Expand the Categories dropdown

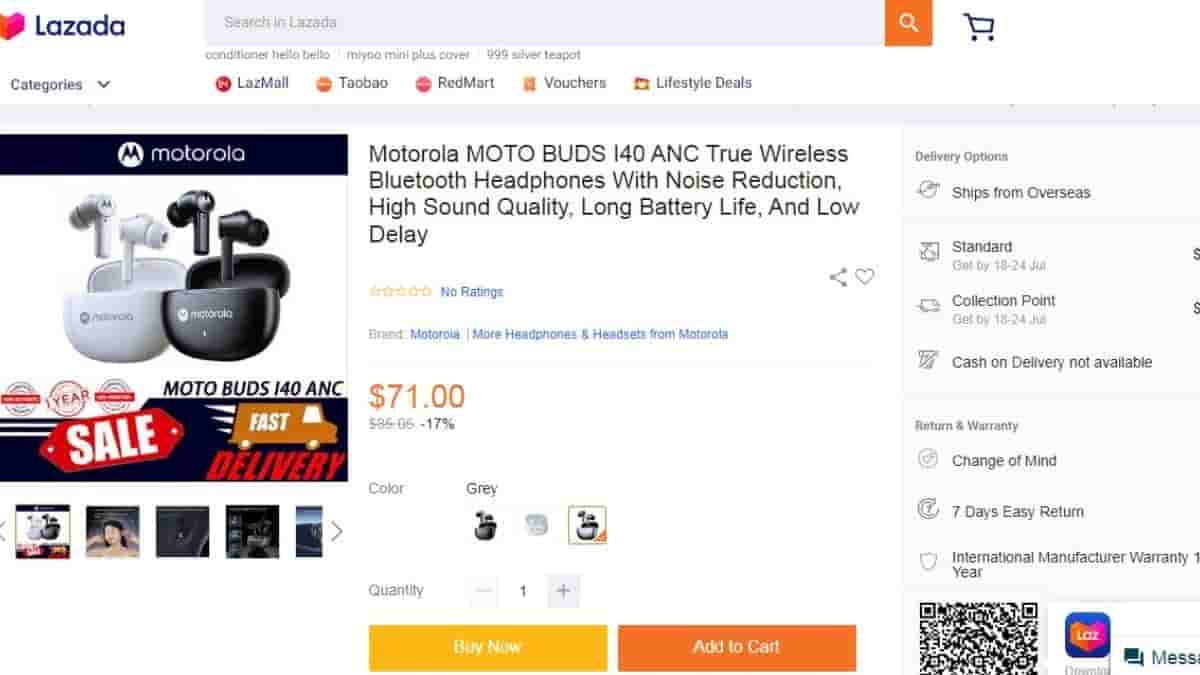coord(60,85)
